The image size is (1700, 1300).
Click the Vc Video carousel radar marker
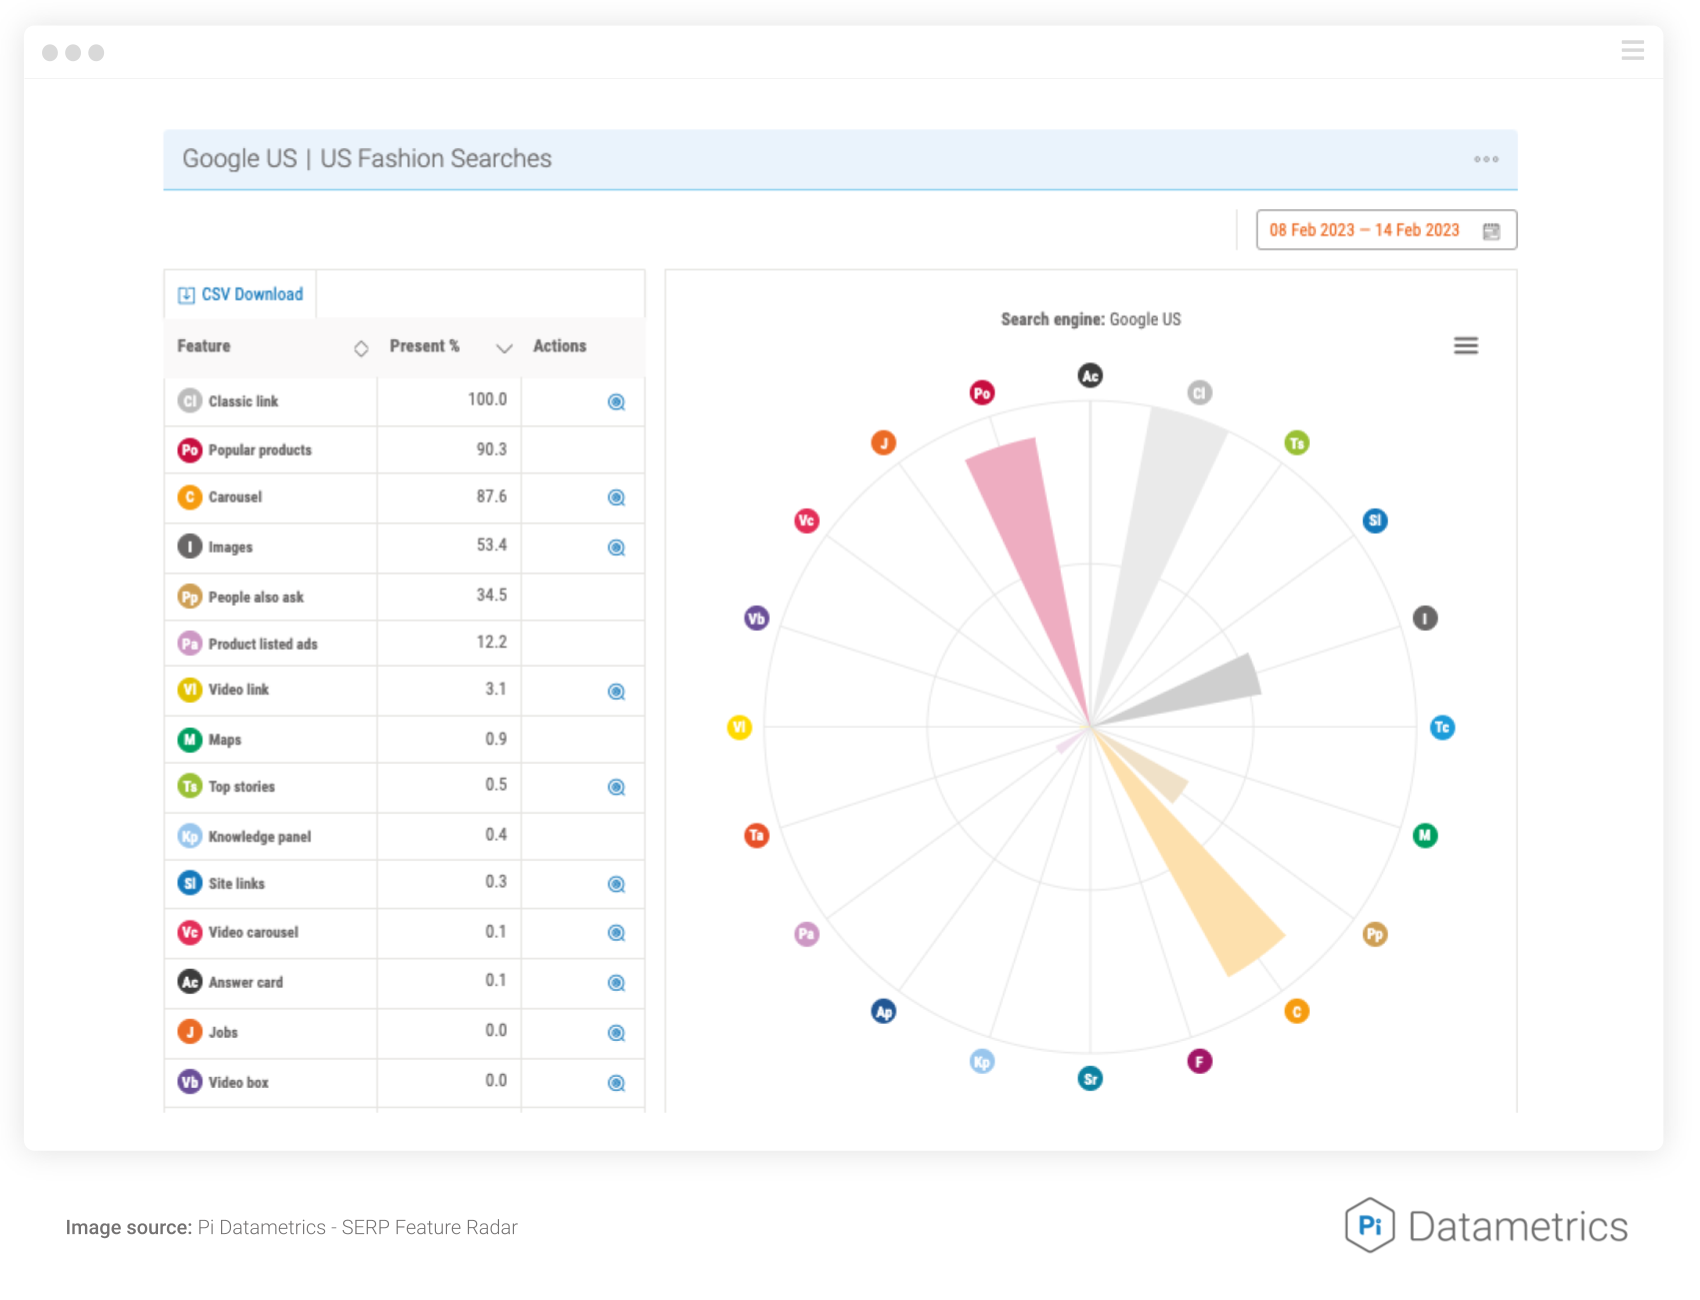[807, 521]
